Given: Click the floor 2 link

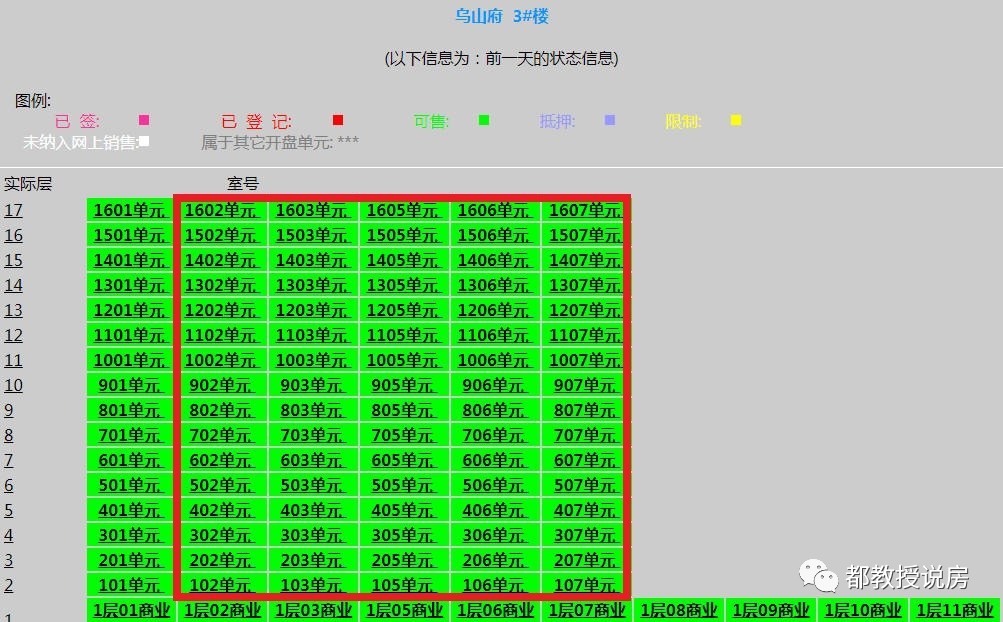Looking at the screenshot, I should [x=8, y=585].
